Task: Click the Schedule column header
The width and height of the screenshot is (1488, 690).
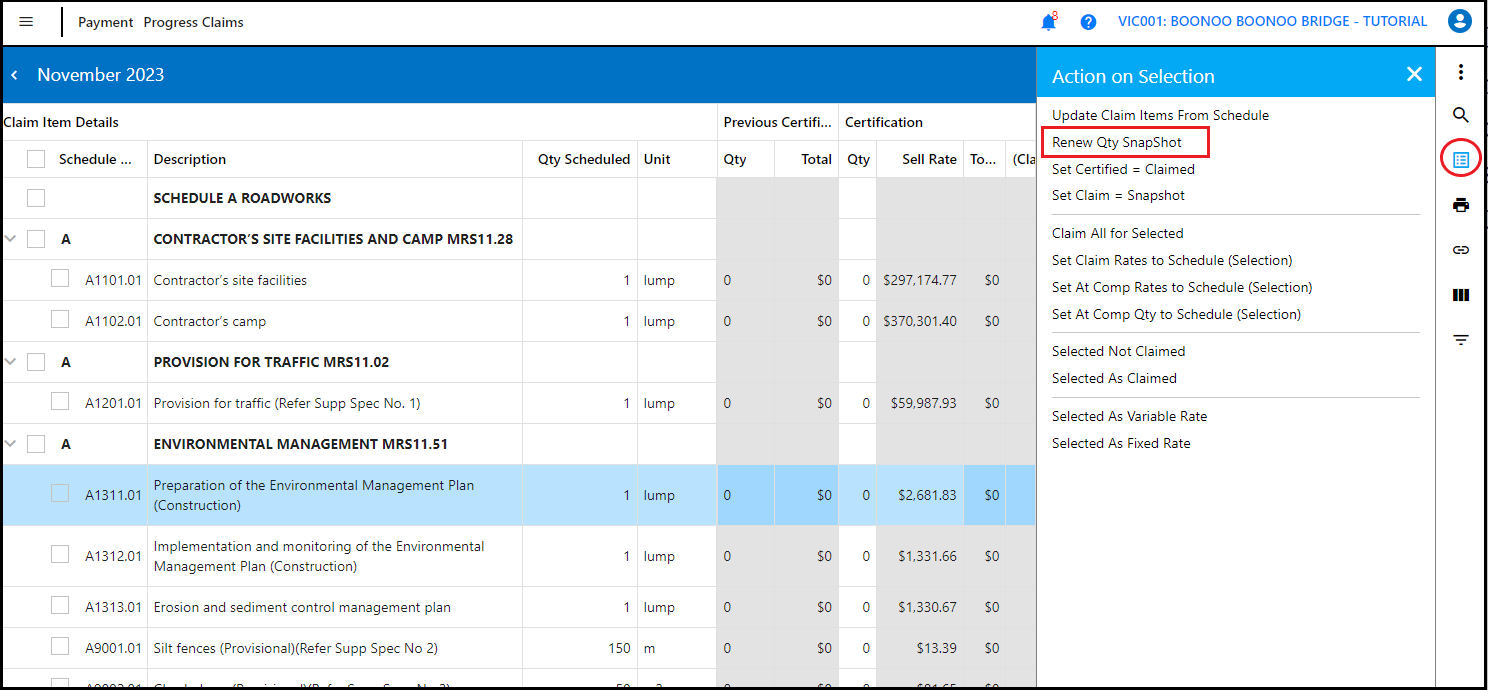Action: click(x=95, y=159)
